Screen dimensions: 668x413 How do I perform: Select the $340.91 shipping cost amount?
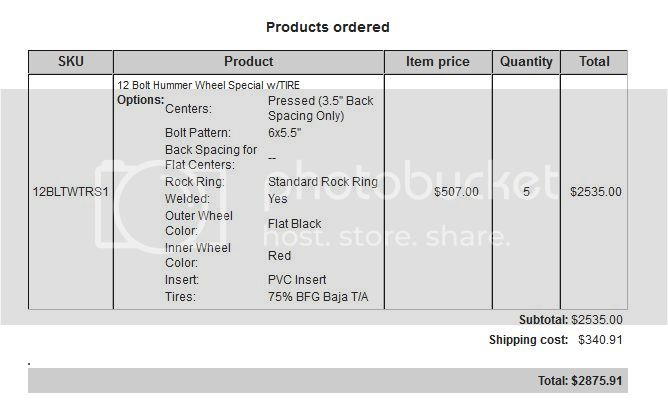click(x=600, y=340)
